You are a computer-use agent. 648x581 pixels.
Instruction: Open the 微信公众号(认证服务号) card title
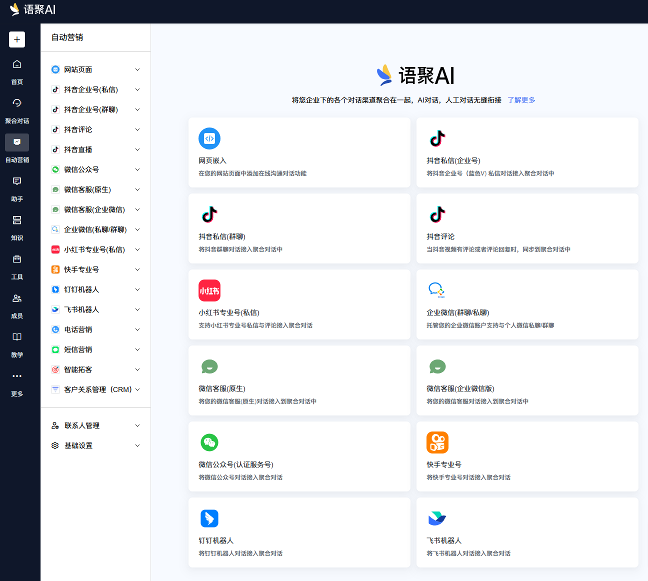click(x=236, y=464)
